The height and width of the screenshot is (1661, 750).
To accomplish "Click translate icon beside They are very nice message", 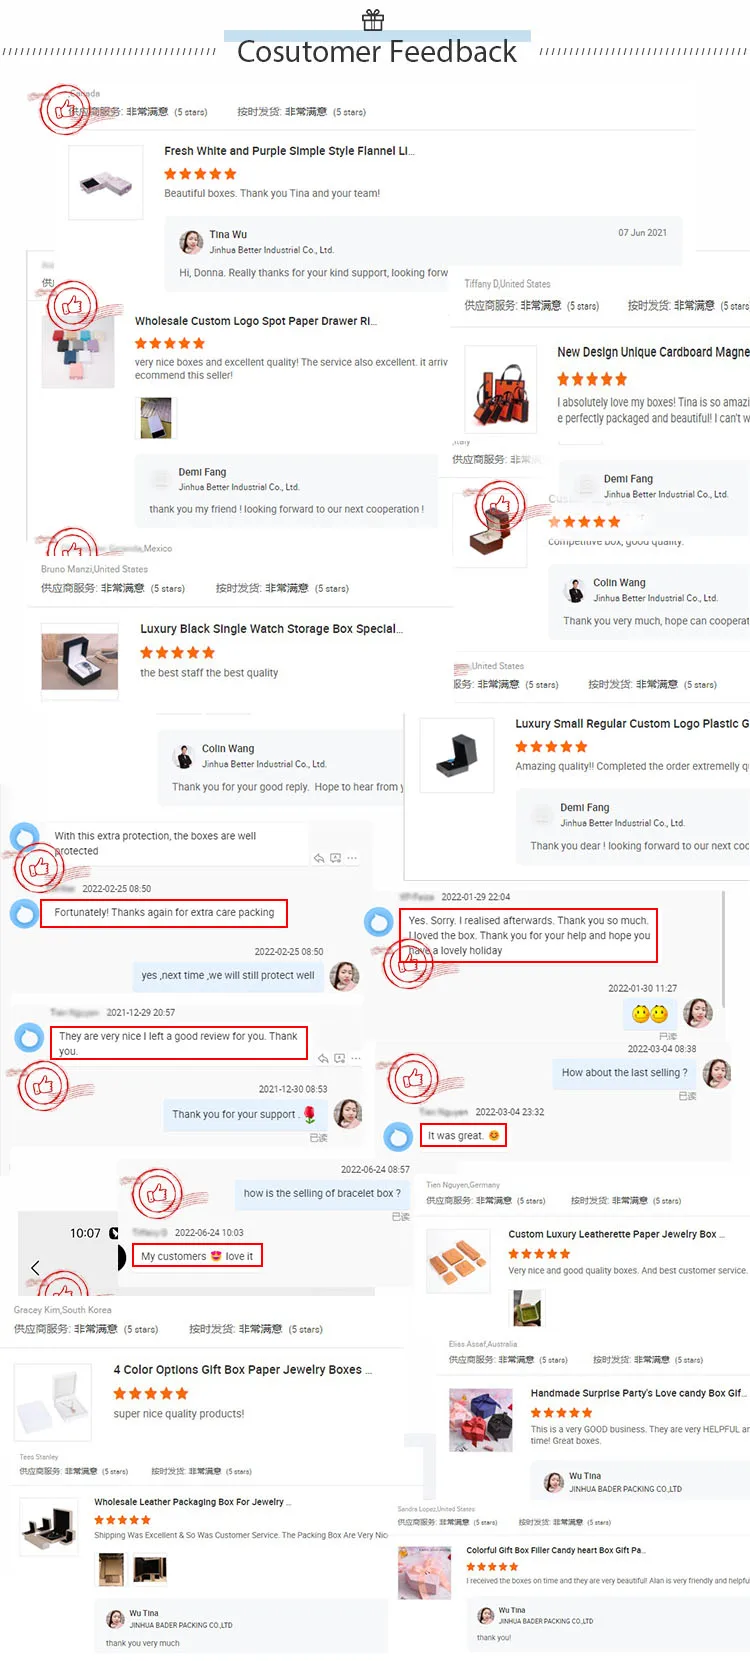I will pos(339,1058).
